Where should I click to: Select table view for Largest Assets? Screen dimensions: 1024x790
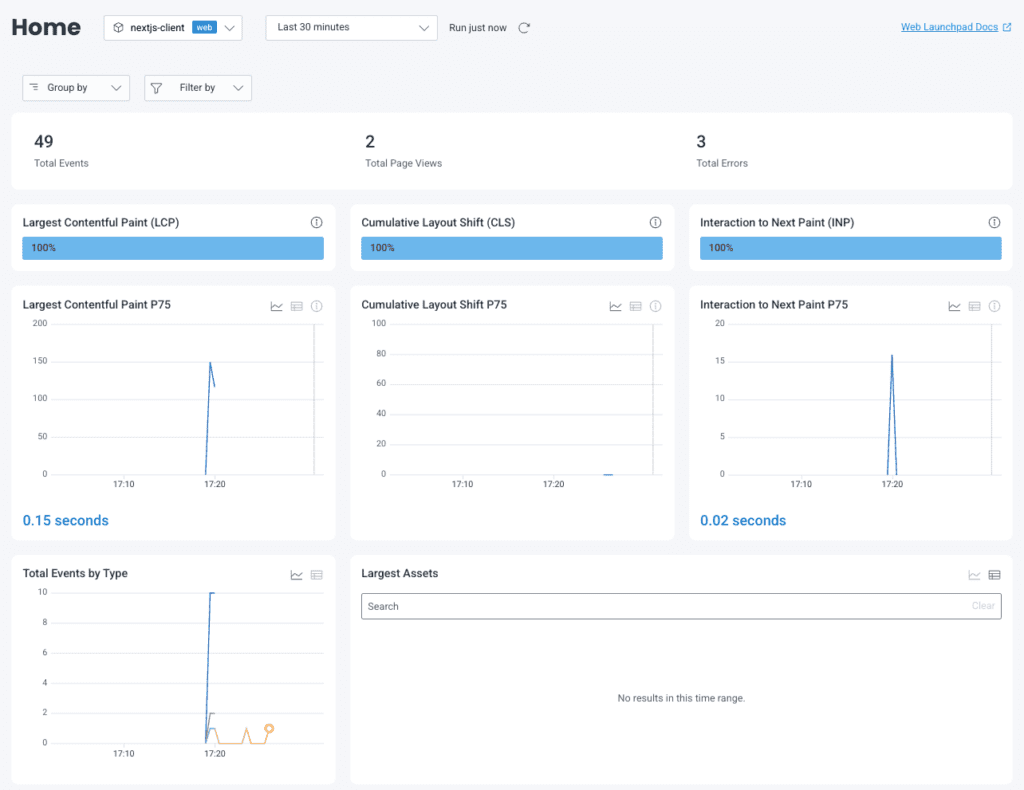click(x=994, y=575)
